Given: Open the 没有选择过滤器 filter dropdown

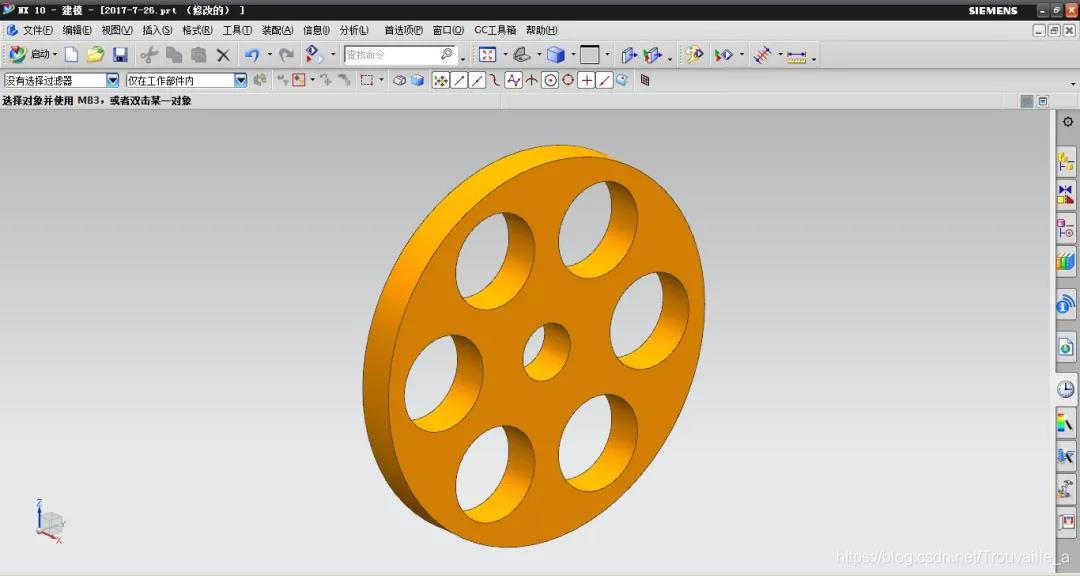Looking at the screenshot, I should (112, 81).
